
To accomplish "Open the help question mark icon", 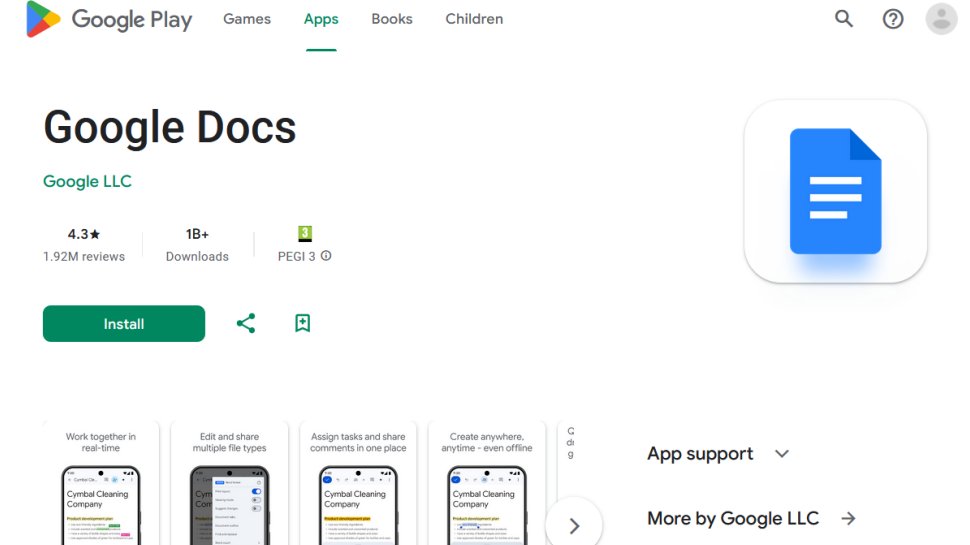I will coord(893,19).
